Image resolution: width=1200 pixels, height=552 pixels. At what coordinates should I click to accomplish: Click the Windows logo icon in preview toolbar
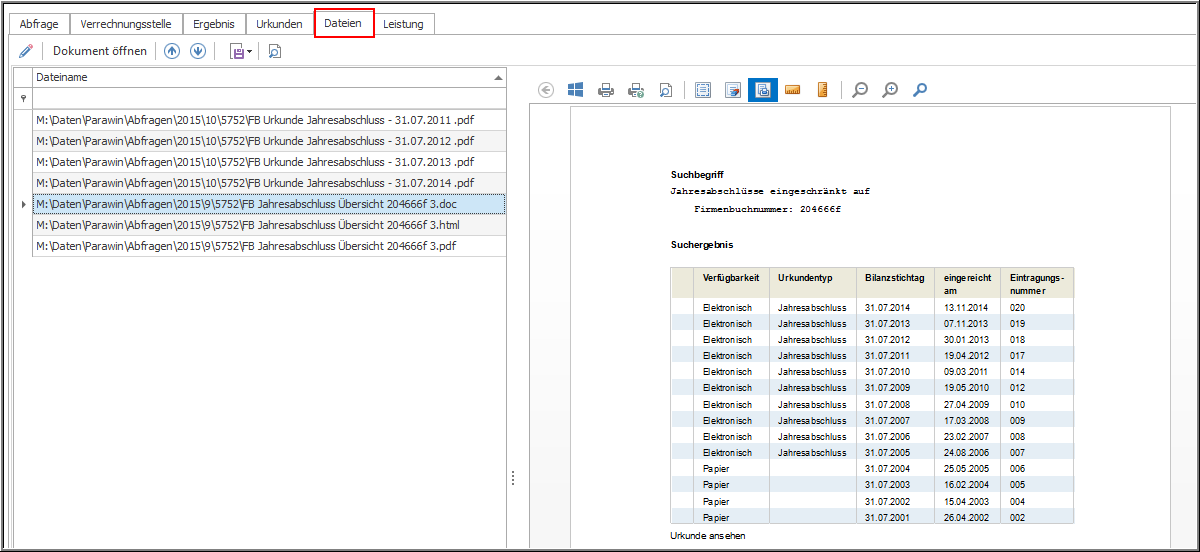pos(575,90)
